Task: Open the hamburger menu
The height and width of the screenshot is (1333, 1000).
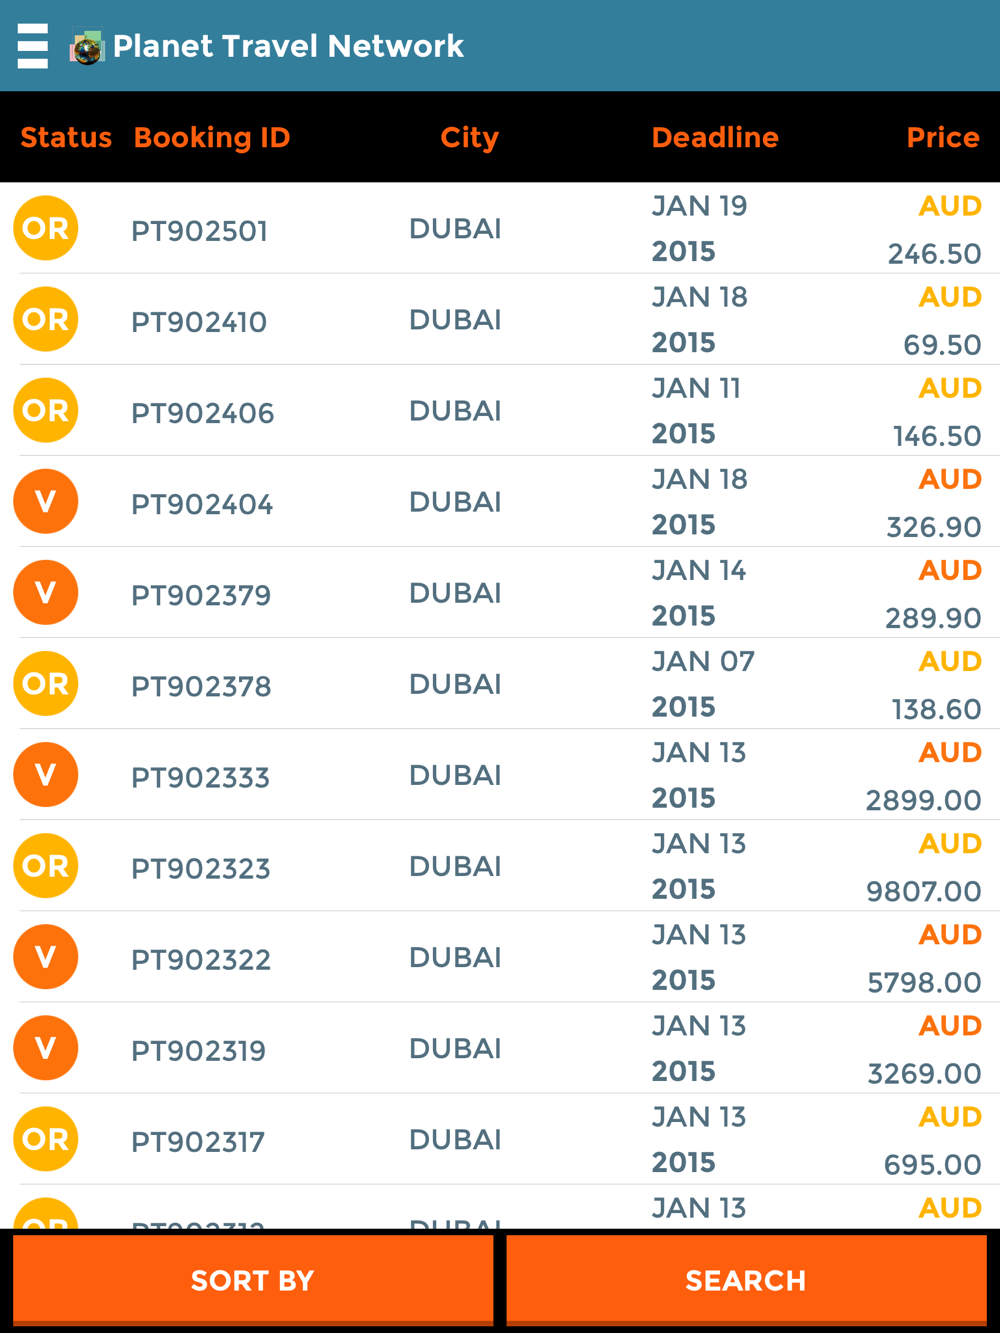Action: click(x=33, y=46)
